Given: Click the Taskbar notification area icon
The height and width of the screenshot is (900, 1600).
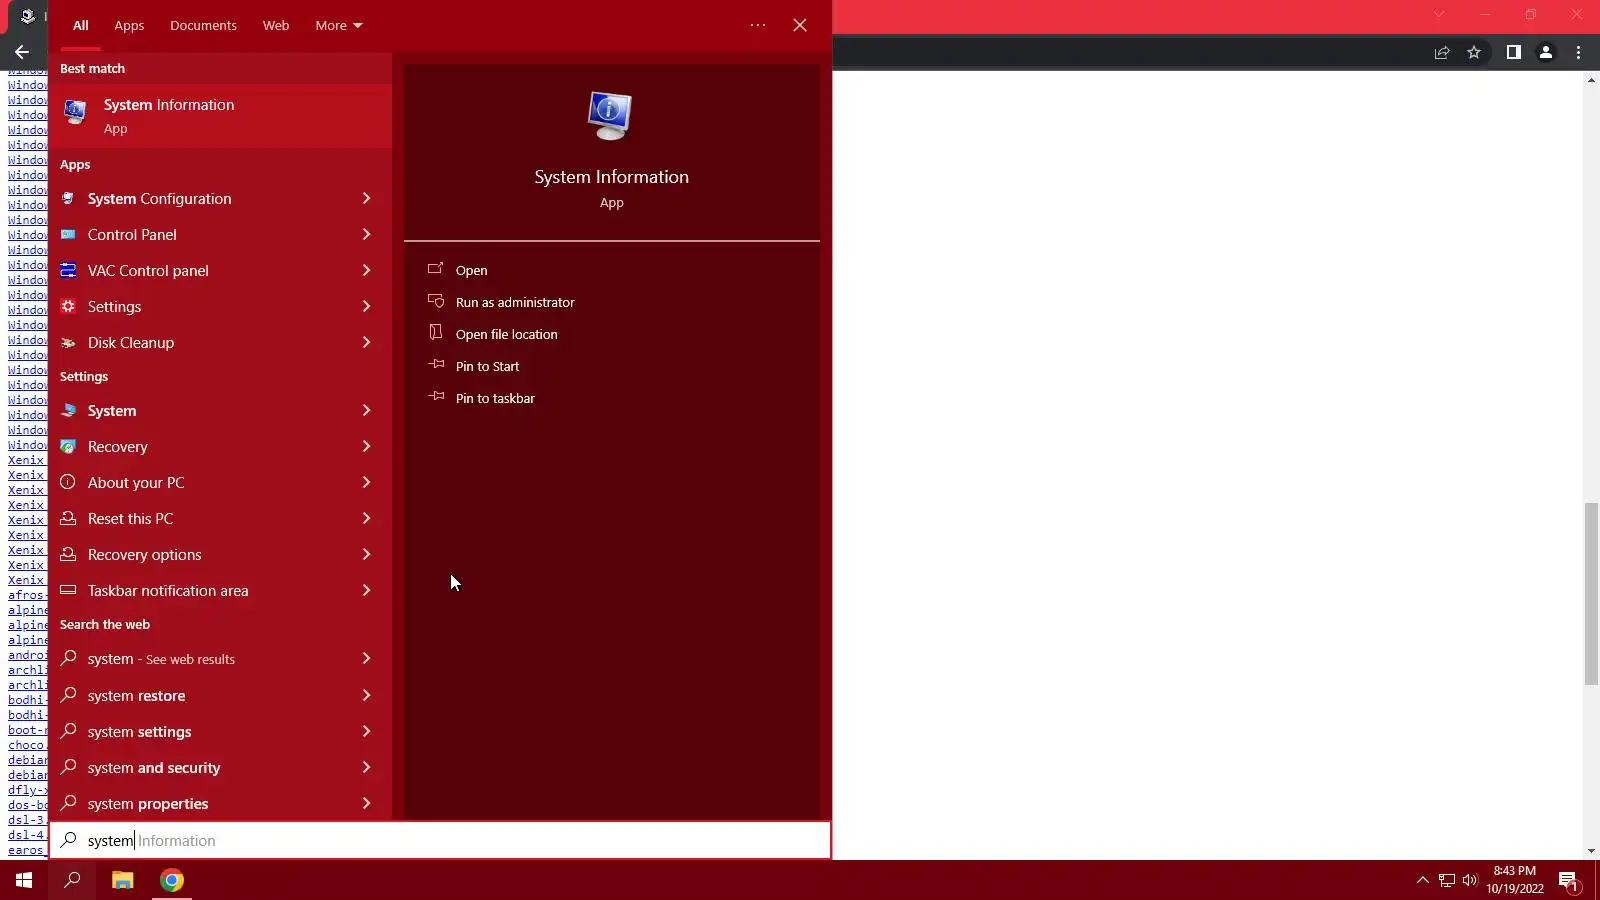Looking at the screenshot, I should click(68, 590).
